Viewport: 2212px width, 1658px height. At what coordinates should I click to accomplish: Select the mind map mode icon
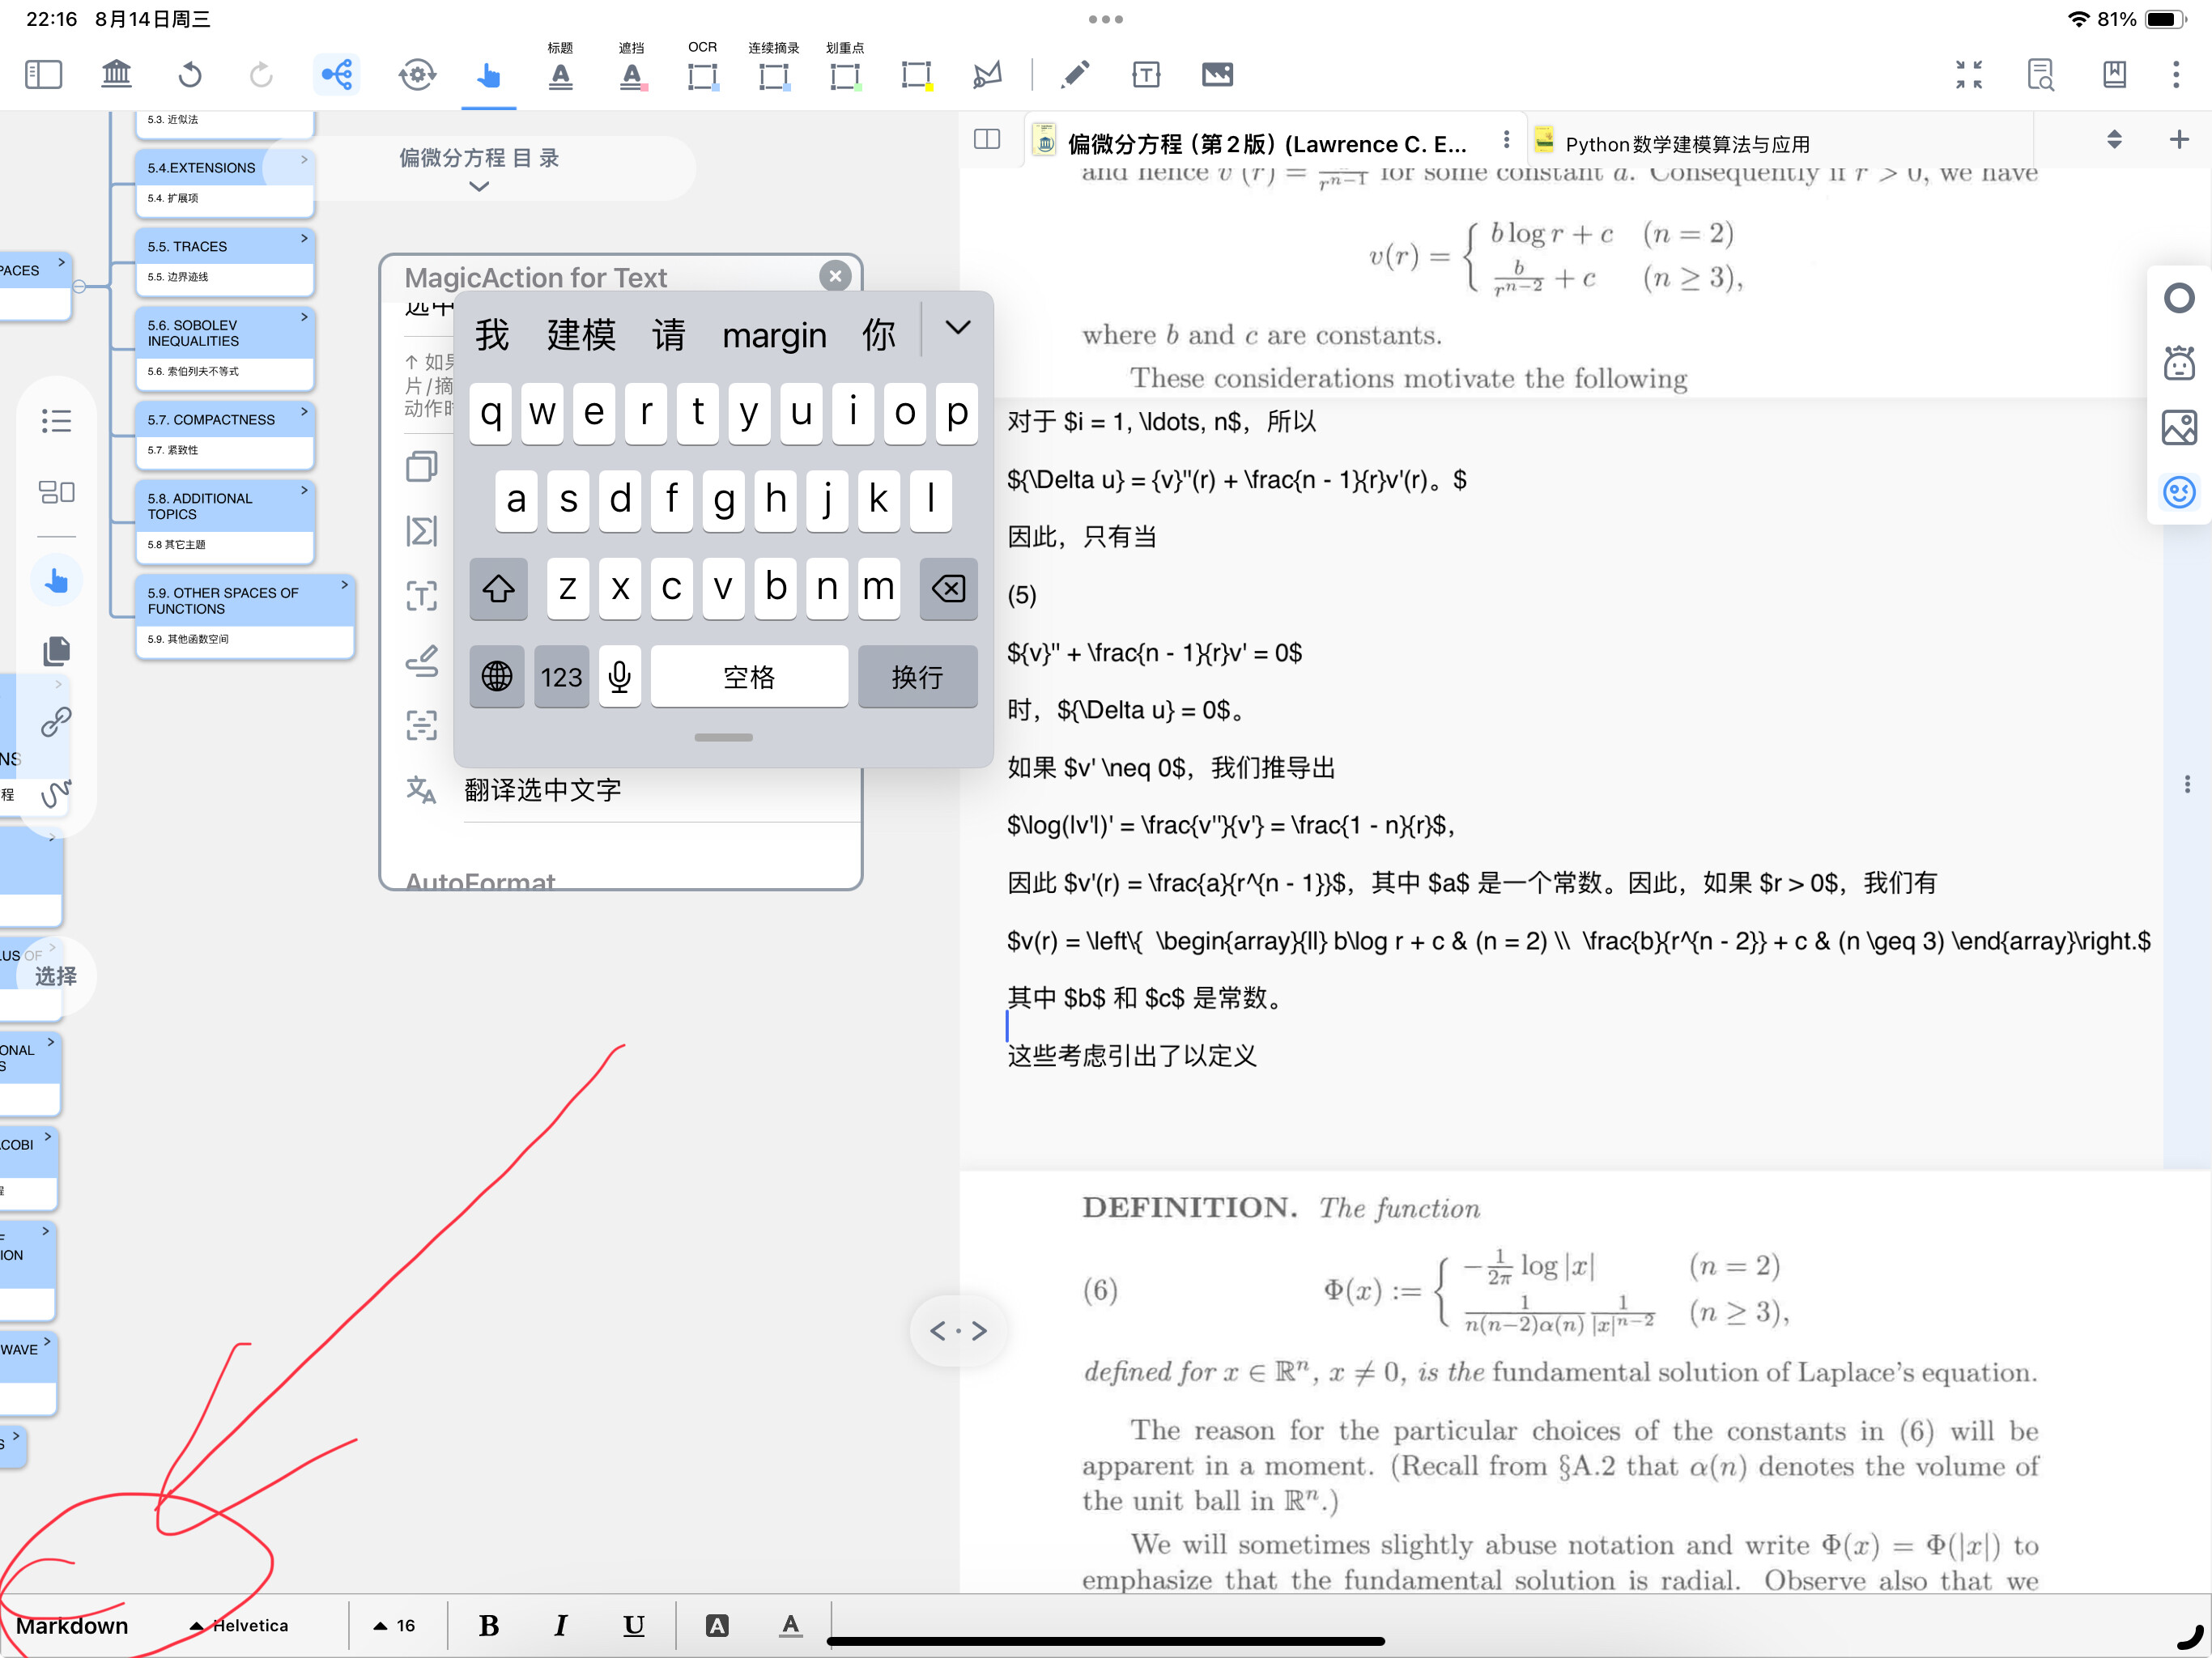(x=337, y=74)
